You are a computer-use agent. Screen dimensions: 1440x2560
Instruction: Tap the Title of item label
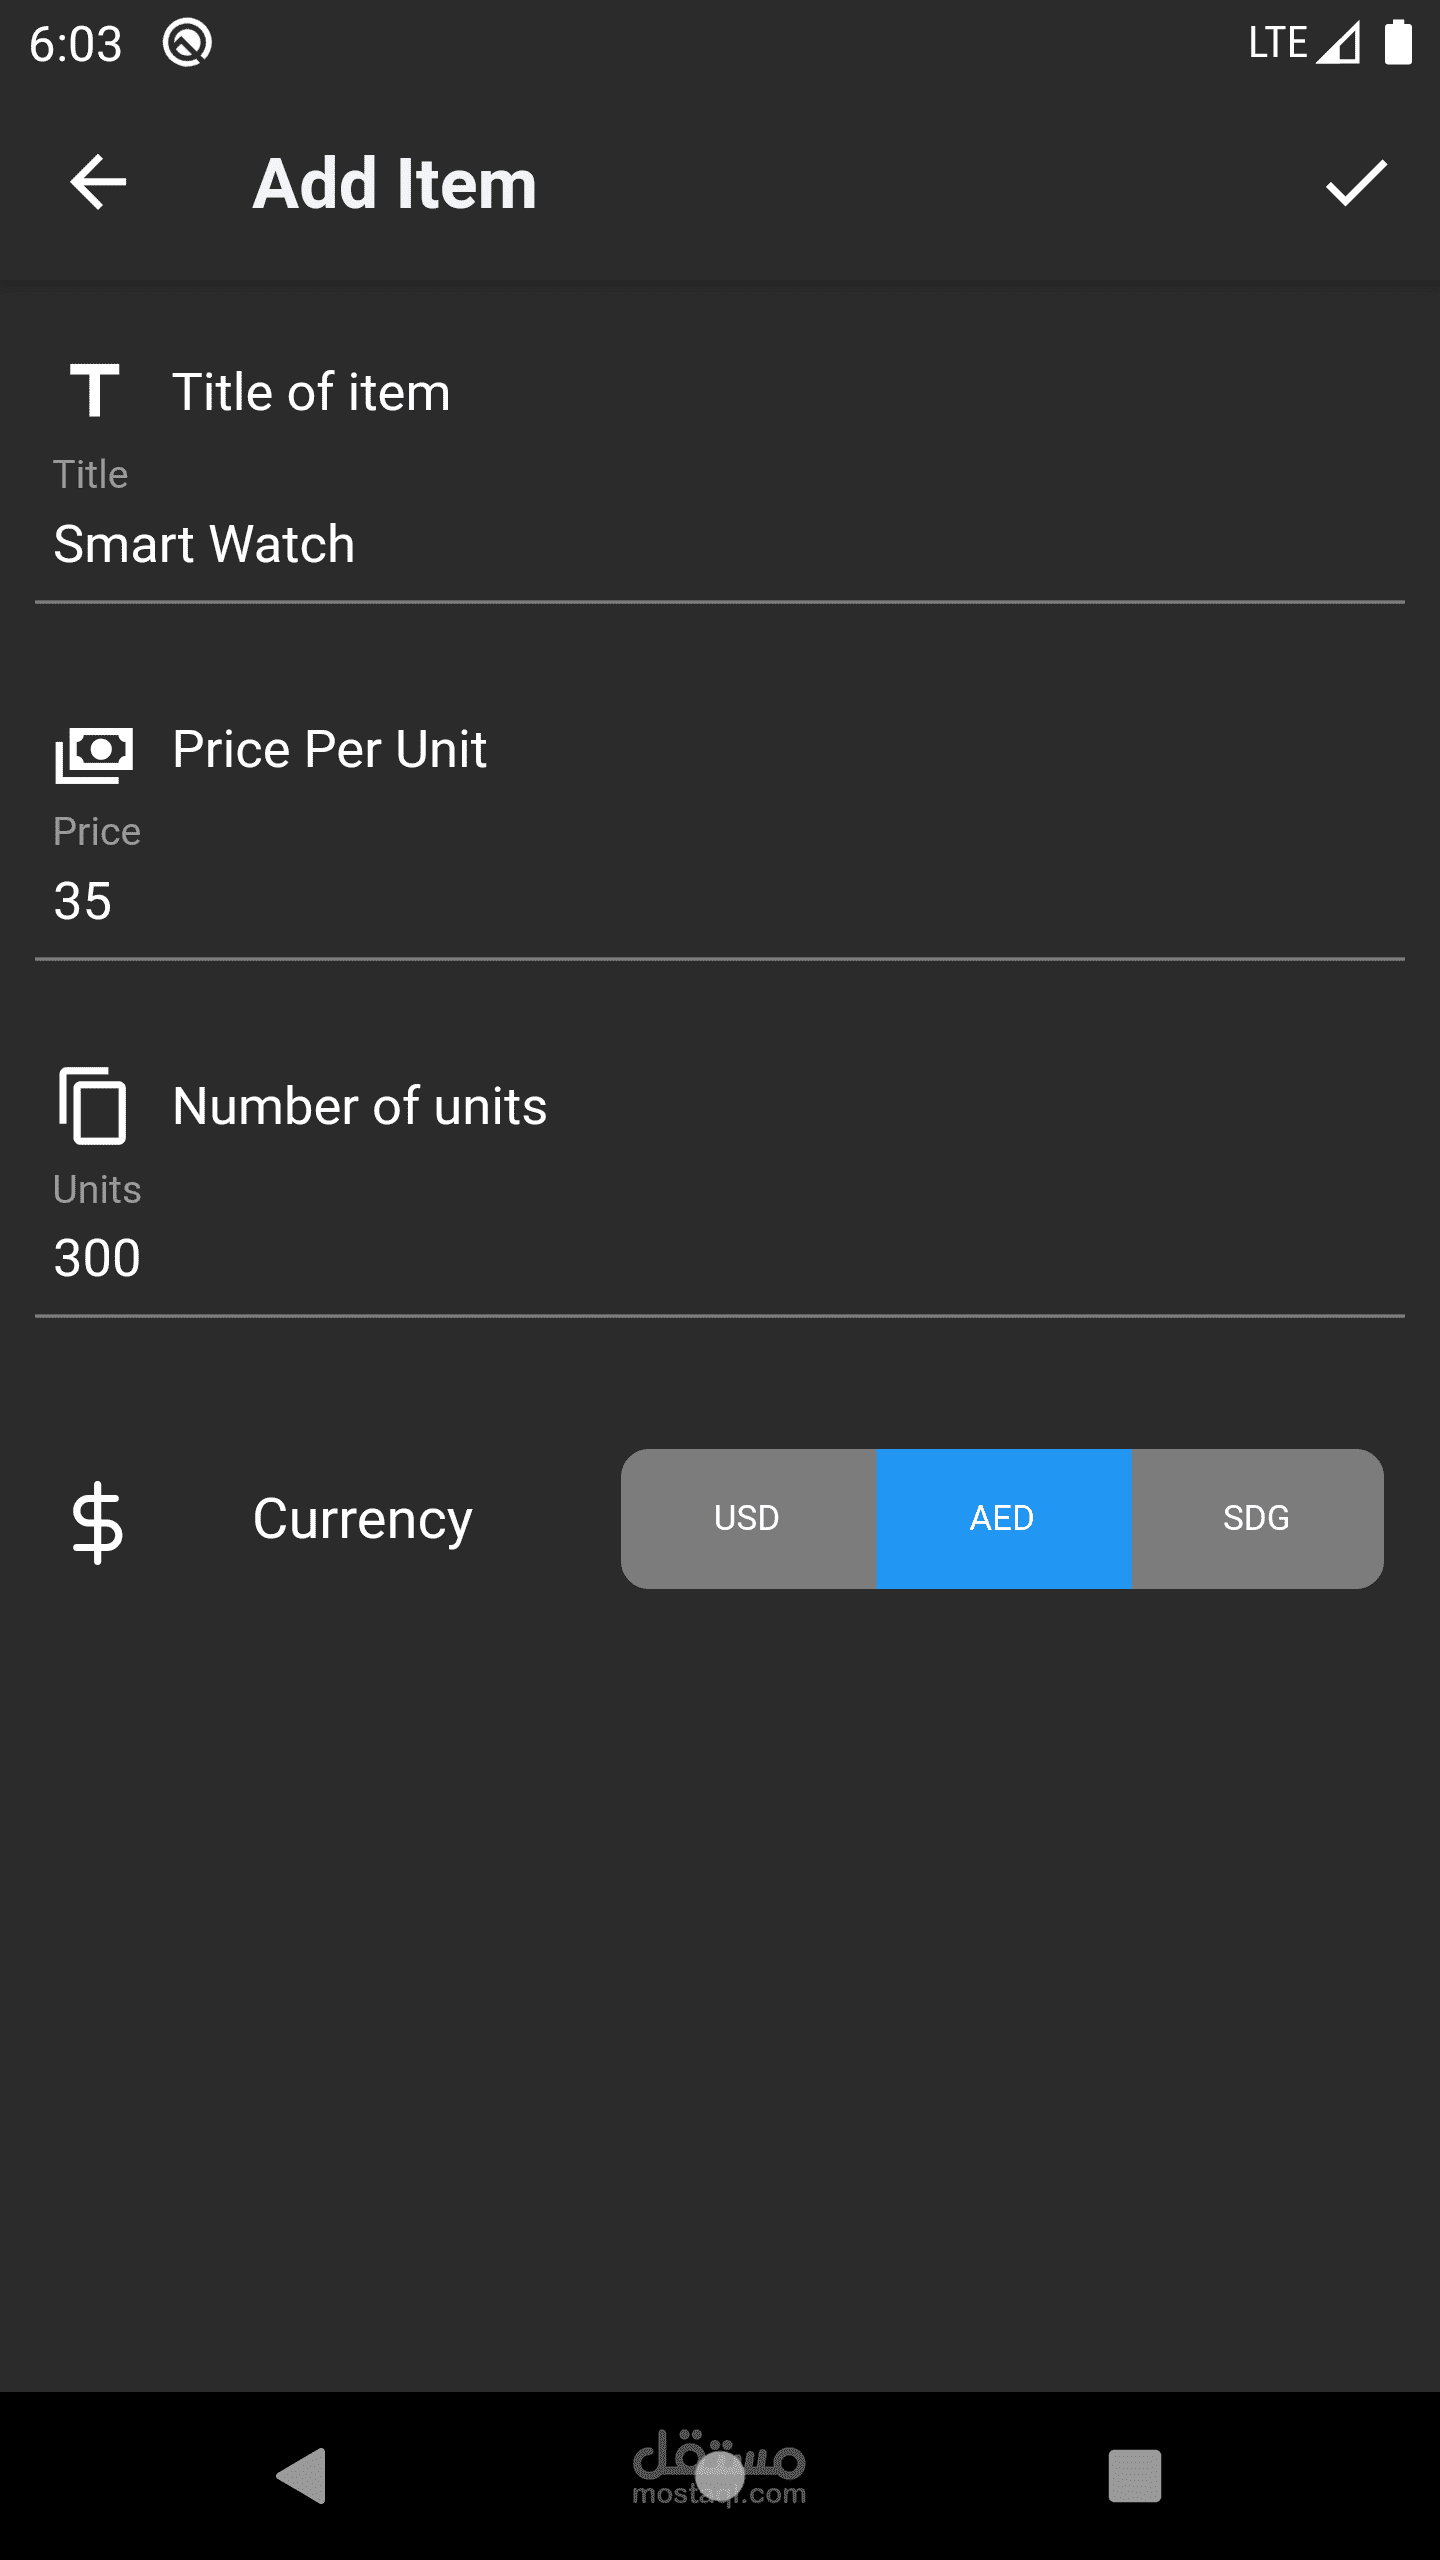point(311,392)
